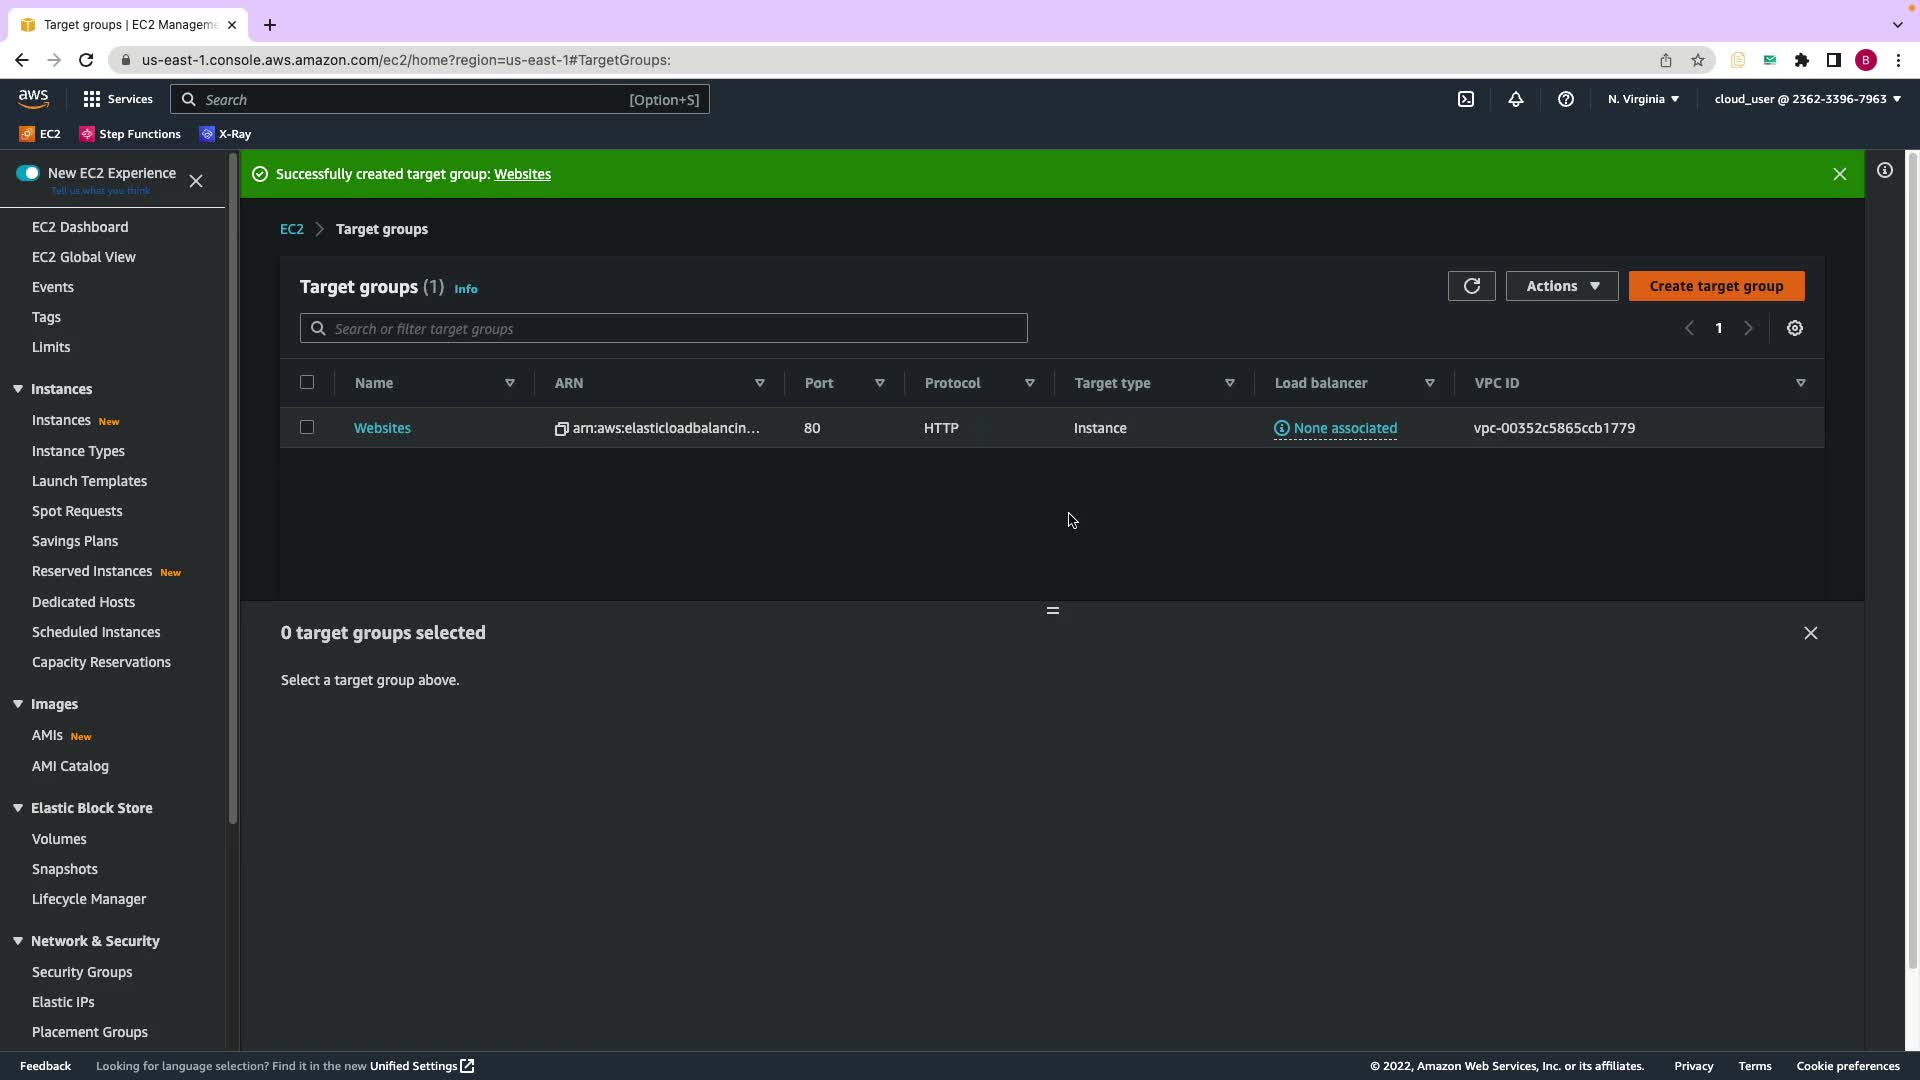Viewport: 1920px width, 1080px height.
Task: Open table preferences gear icon
Action: click(x=1794, y=328)
